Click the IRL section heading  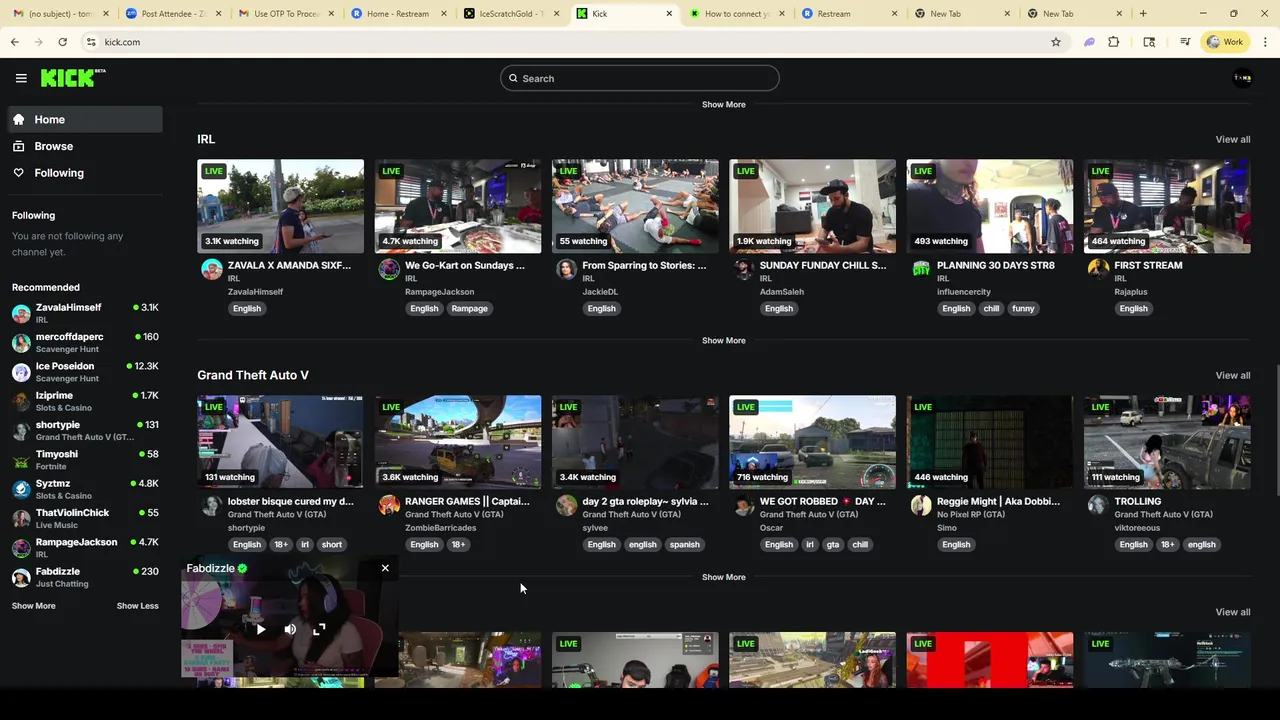point(206,139)
